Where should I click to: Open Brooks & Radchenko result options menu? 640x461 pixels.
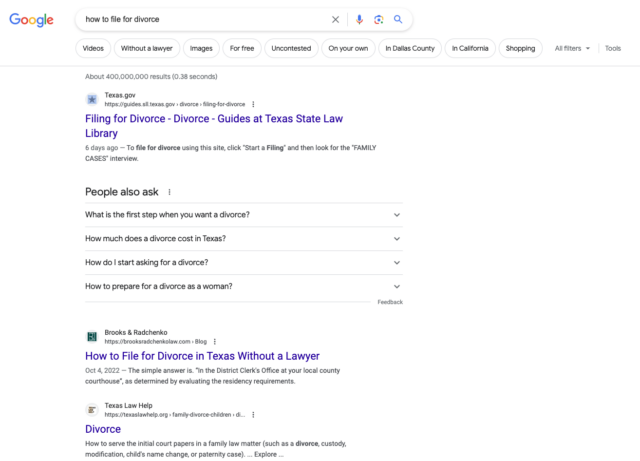click(215, 341)
